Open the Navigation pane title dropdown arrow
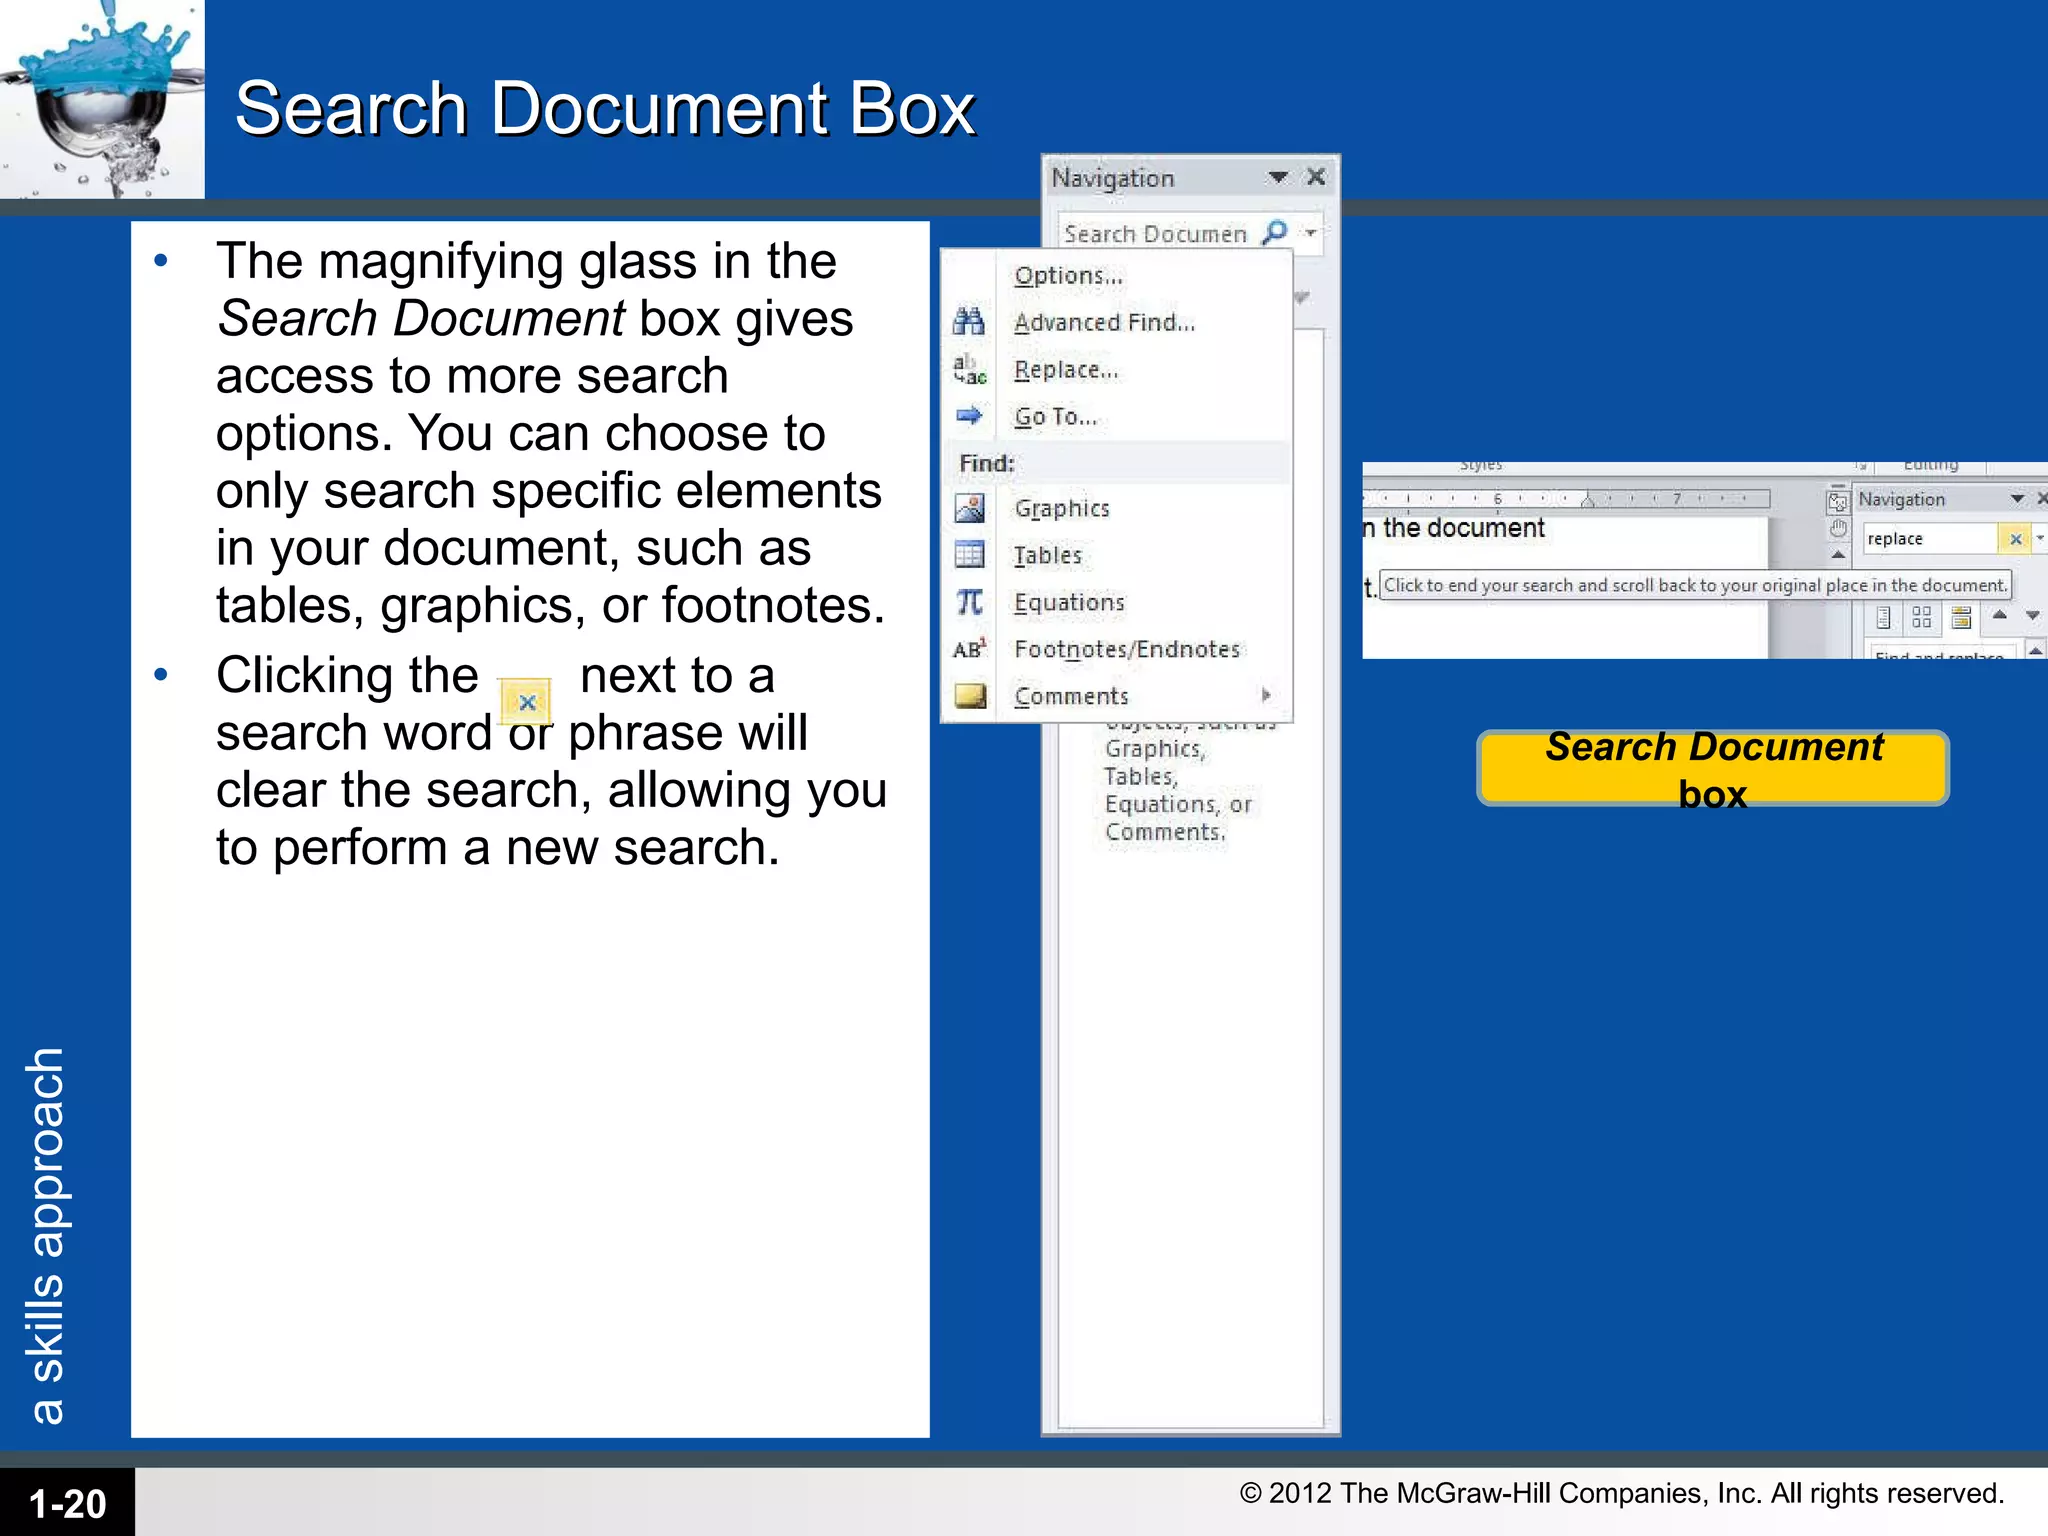Screen dimensions: 2048x1536 pos(1277,178)
